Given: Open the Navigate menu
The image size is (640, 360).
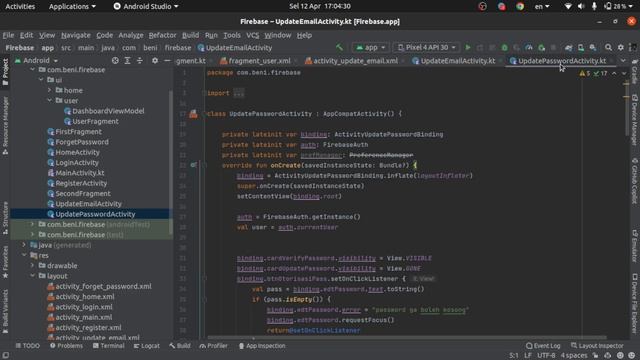Looking at the screenshot, I should click(76, 35).
